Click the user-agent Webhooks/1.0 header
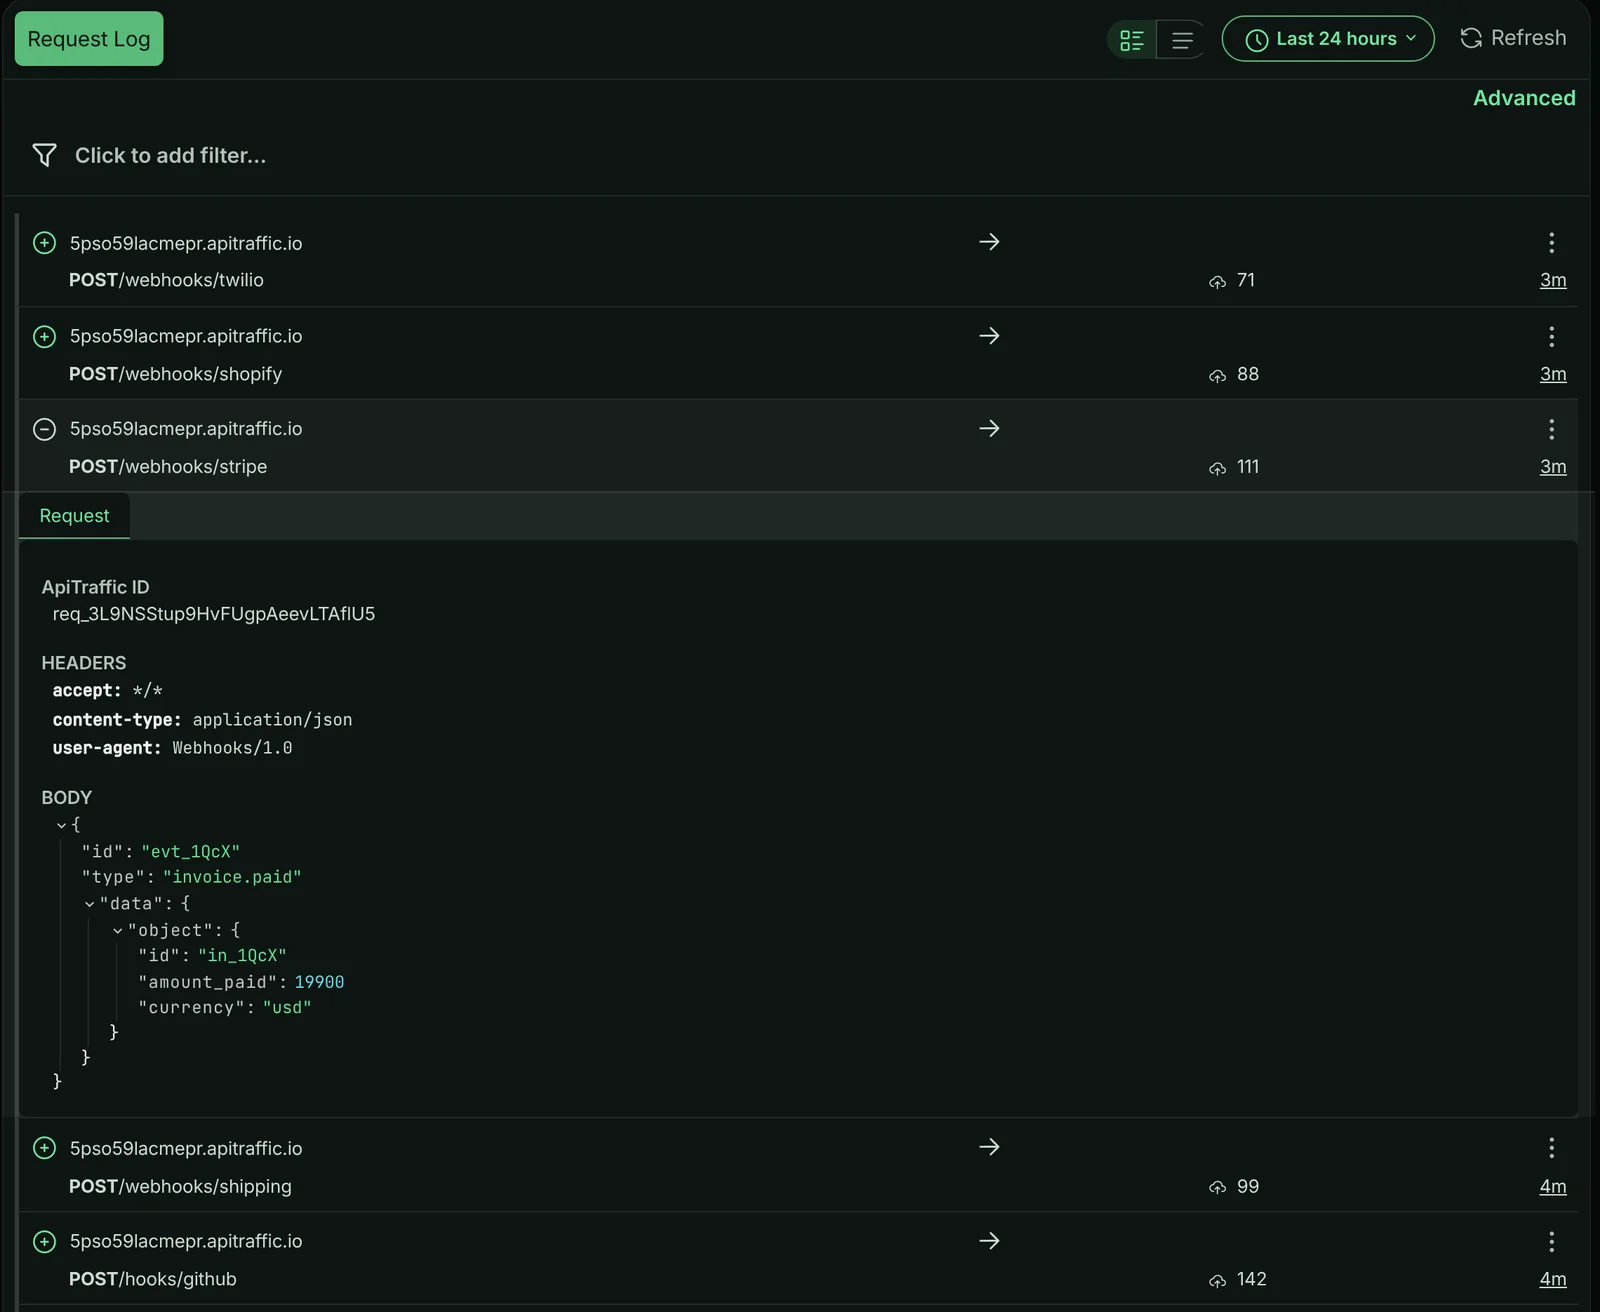This screenshot has width=1600, height=1312. point(172,748)
